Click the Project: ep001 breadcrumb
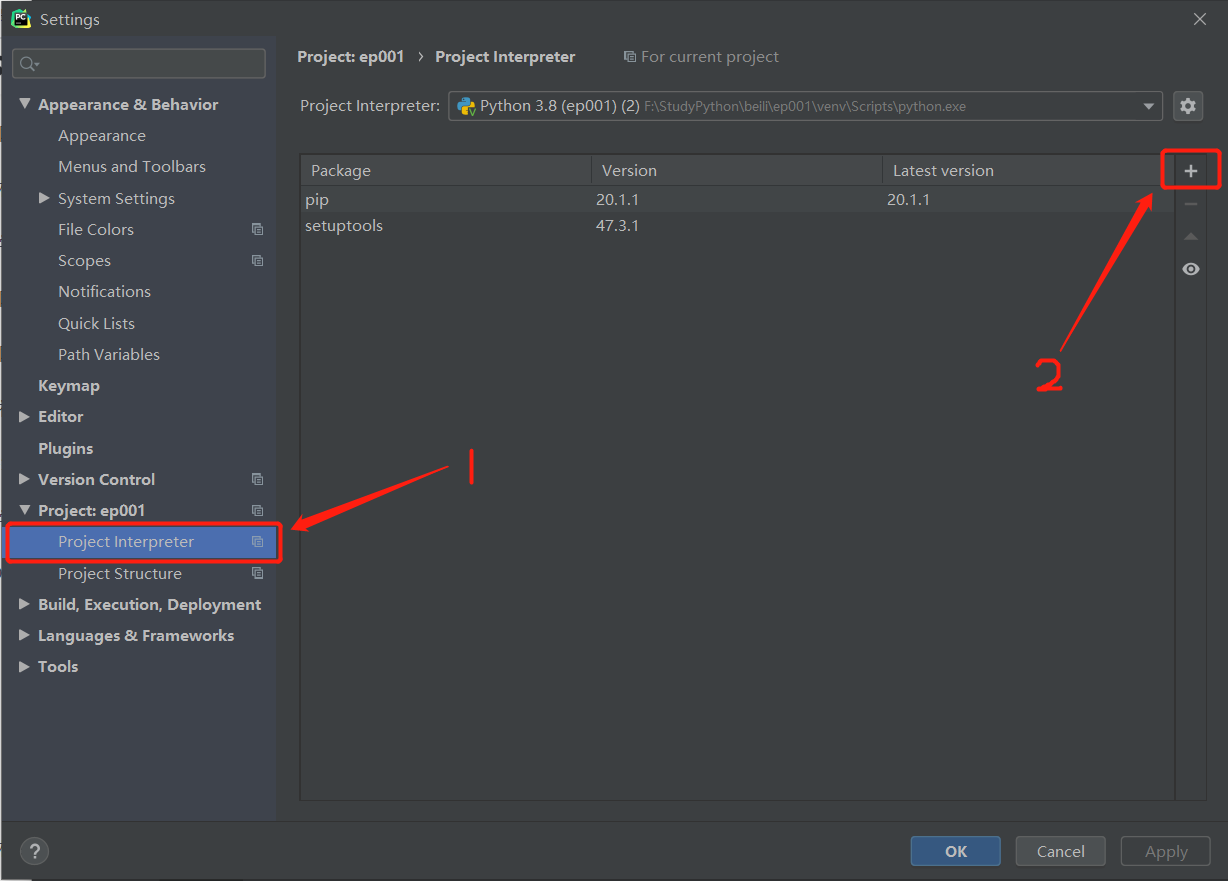The width and height of the screenshot is (1228, 881). [x=351, y=57]
